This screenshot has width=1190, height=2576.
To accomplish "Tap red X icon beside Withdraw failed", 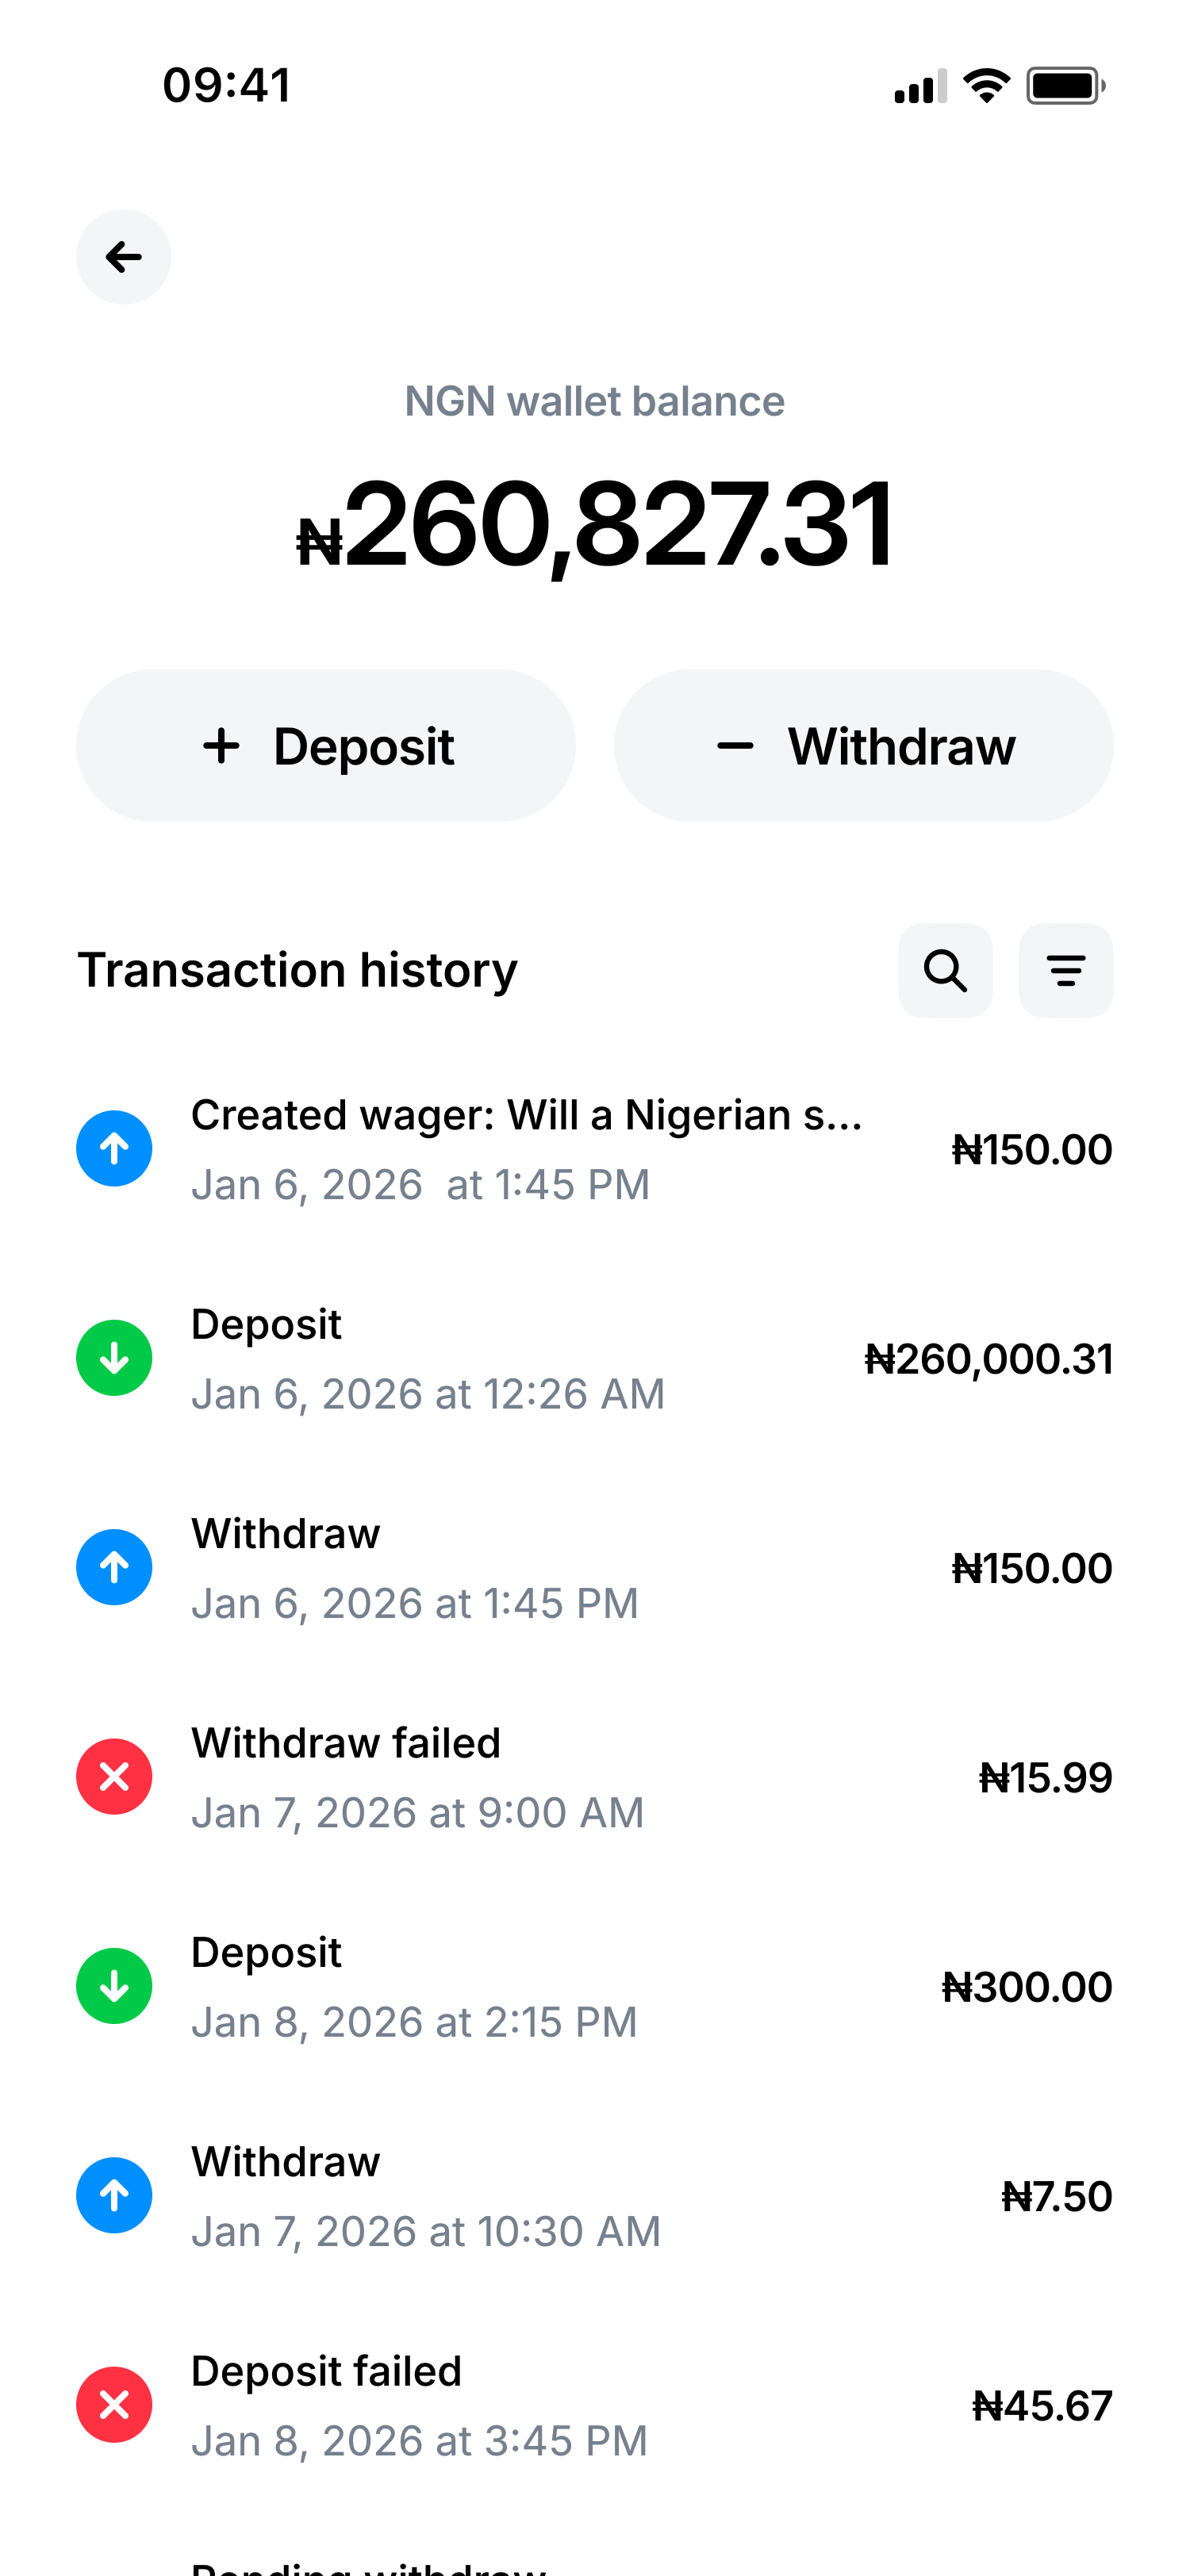I will coord(115,1777).
